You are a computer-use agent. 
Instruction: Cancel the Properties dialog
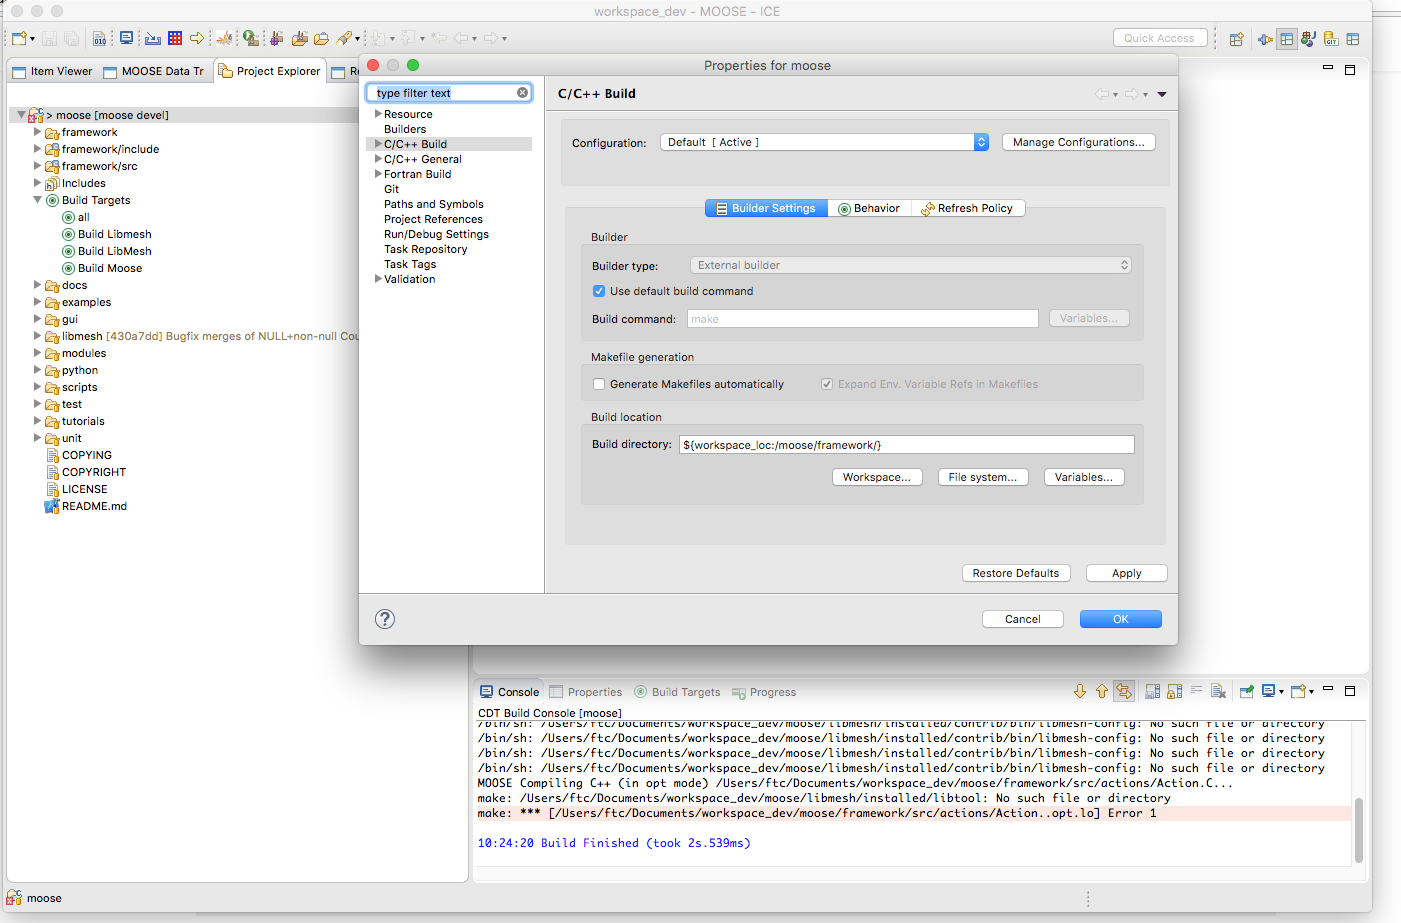click(1023, 619)
